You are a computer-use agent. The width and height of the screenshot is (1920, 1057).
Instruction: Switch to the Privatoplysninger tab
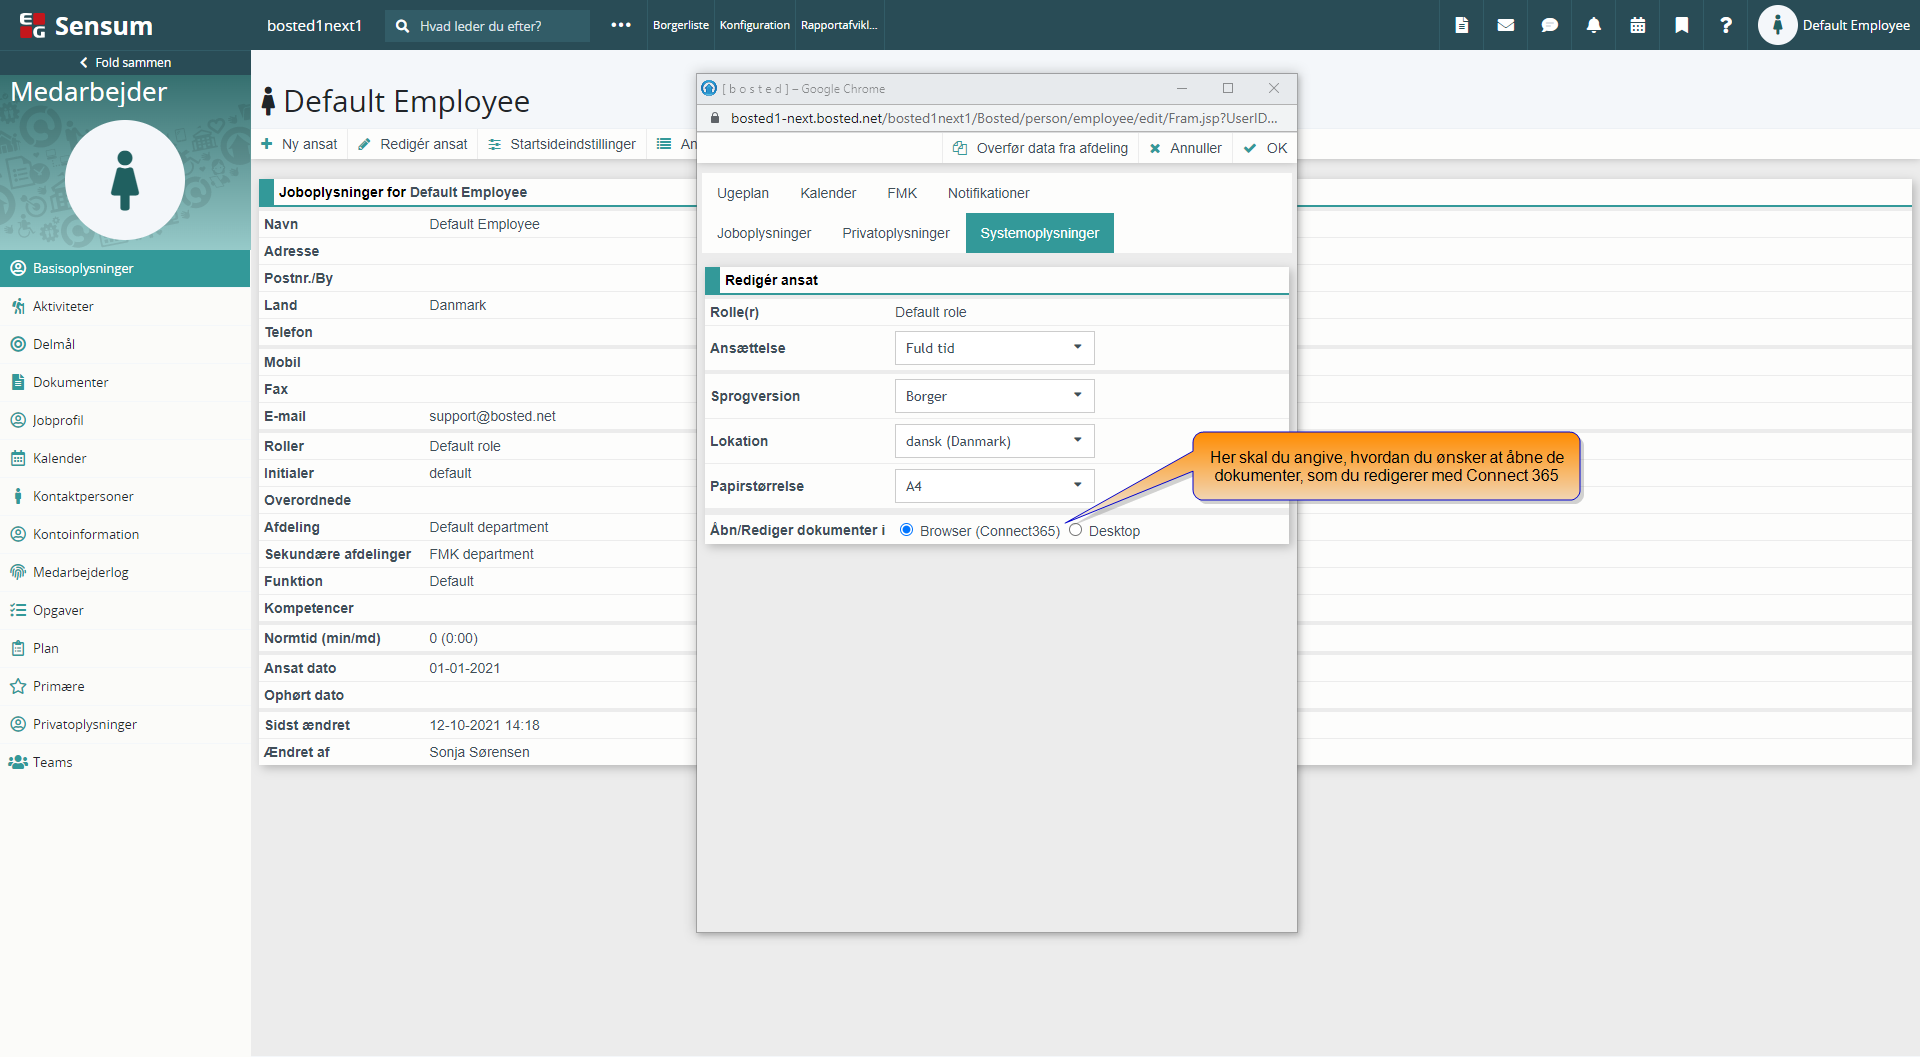click(895, 233)
